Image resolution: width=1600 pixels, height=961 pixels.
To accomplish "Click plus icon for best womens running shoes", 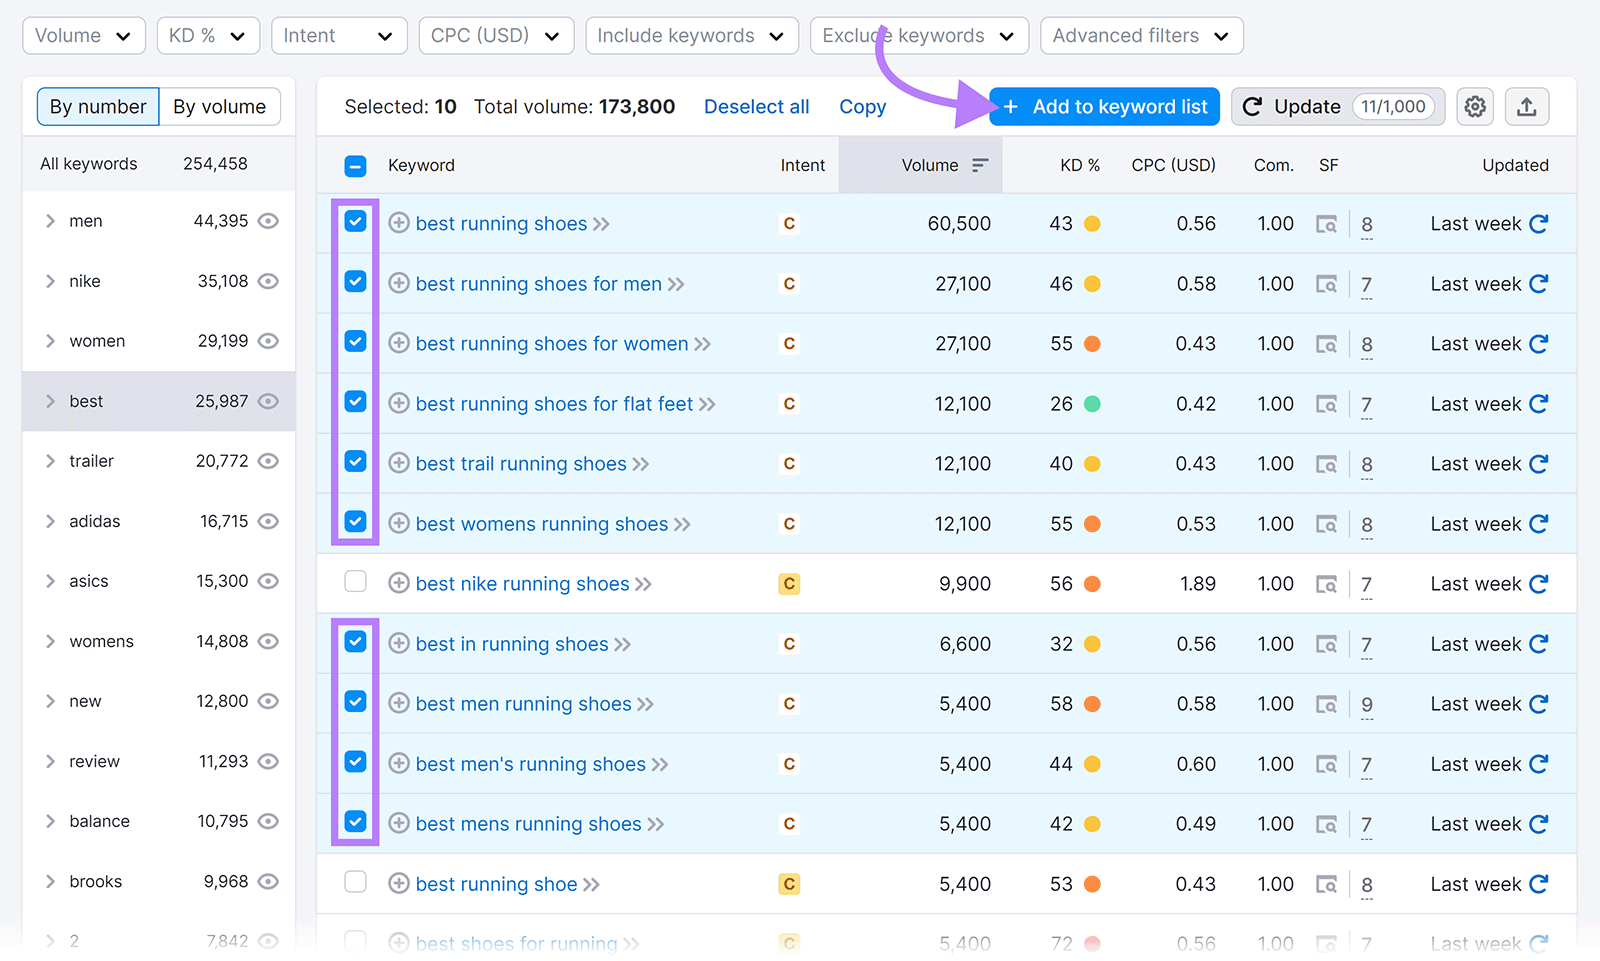I will point(398,523).
